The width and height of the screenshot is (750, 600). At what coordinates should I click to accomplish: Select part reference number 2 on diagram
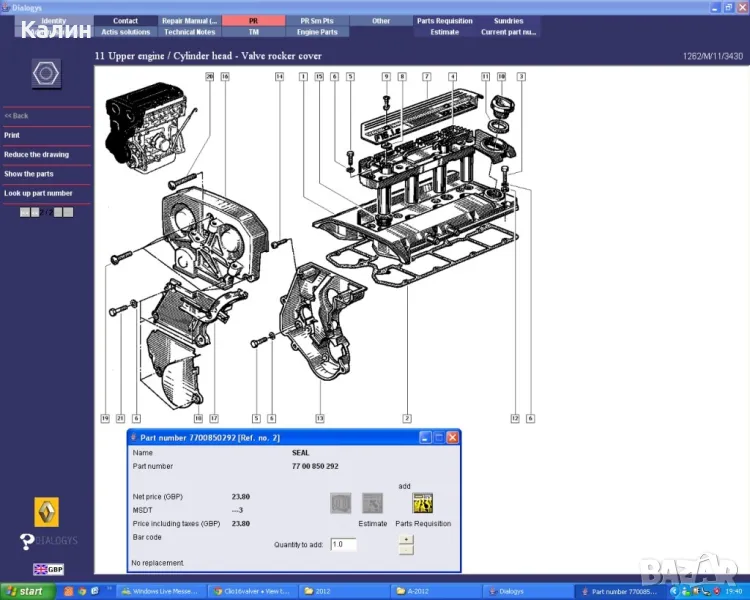[x=407, y=418]
